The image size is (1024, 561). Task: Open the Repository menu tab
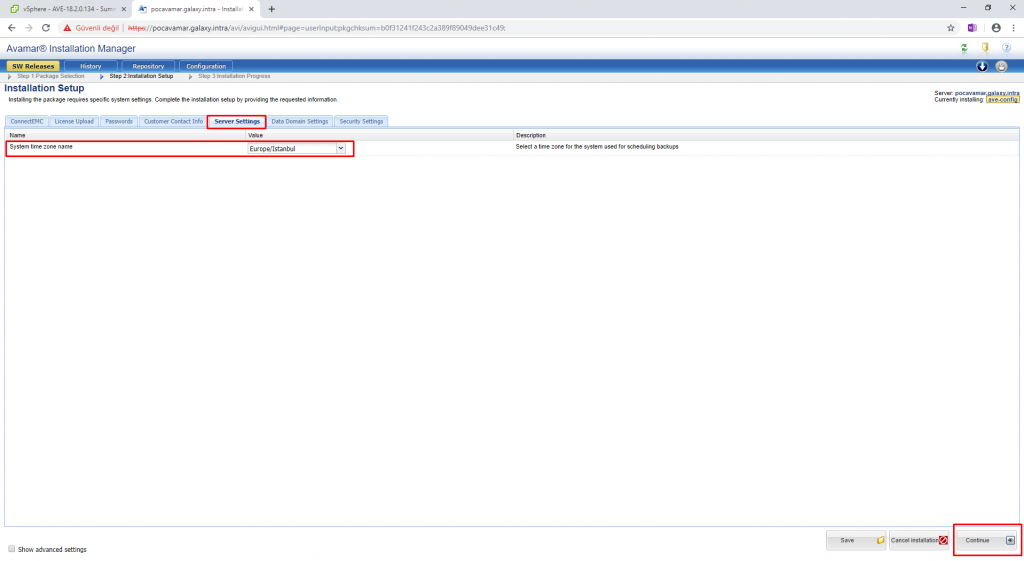tap(148, 66)
